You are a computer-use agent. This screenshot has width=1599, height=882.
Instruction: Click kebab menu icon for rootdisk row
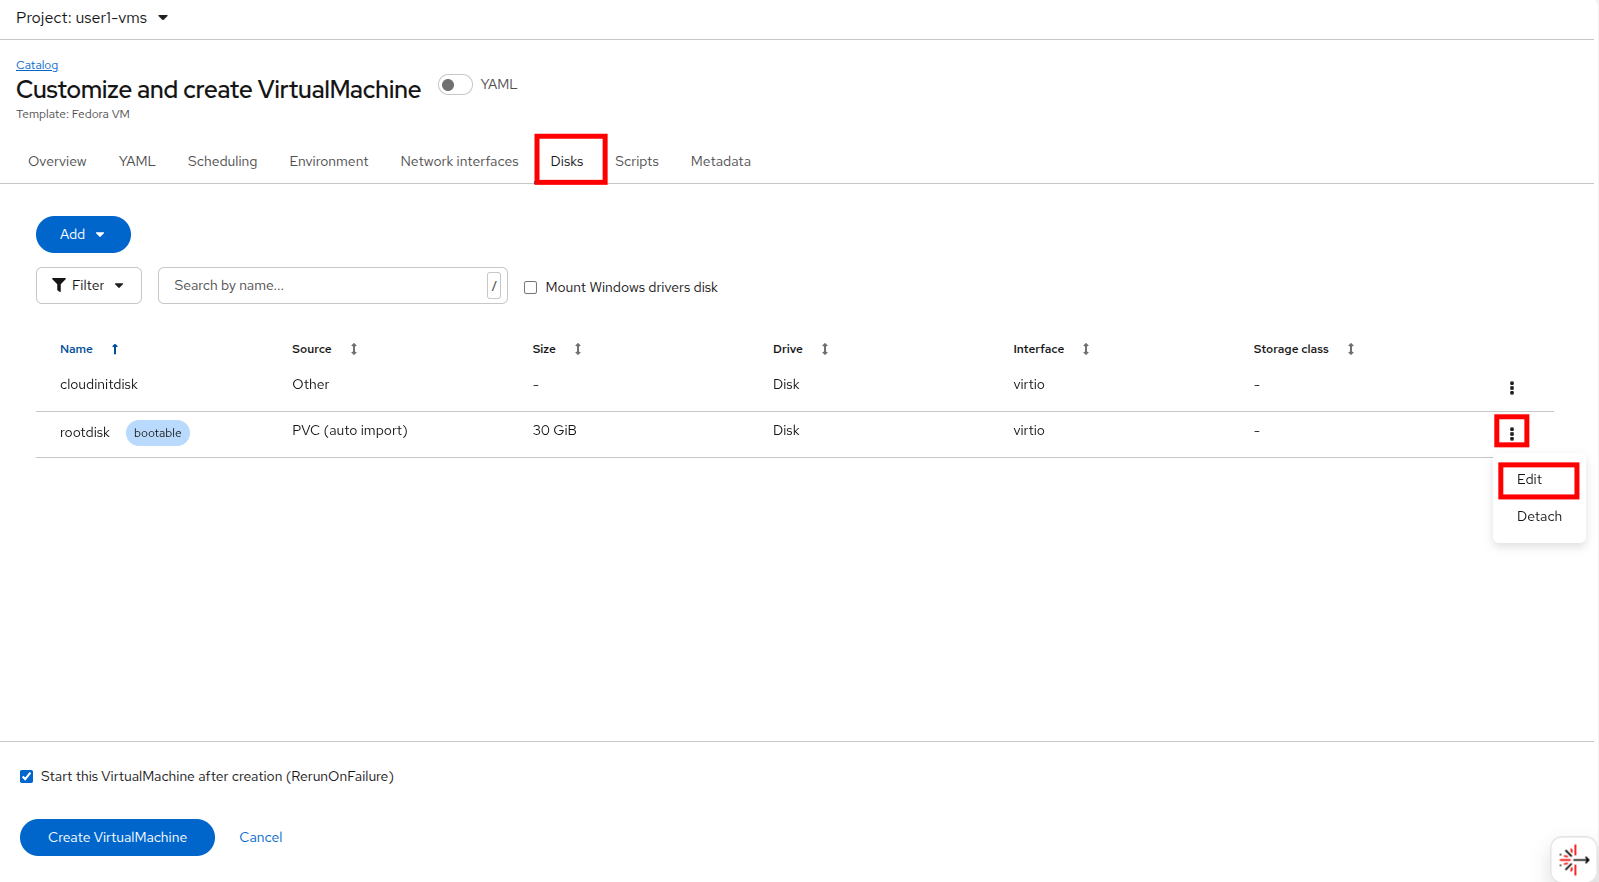(x=1511, y=432)
